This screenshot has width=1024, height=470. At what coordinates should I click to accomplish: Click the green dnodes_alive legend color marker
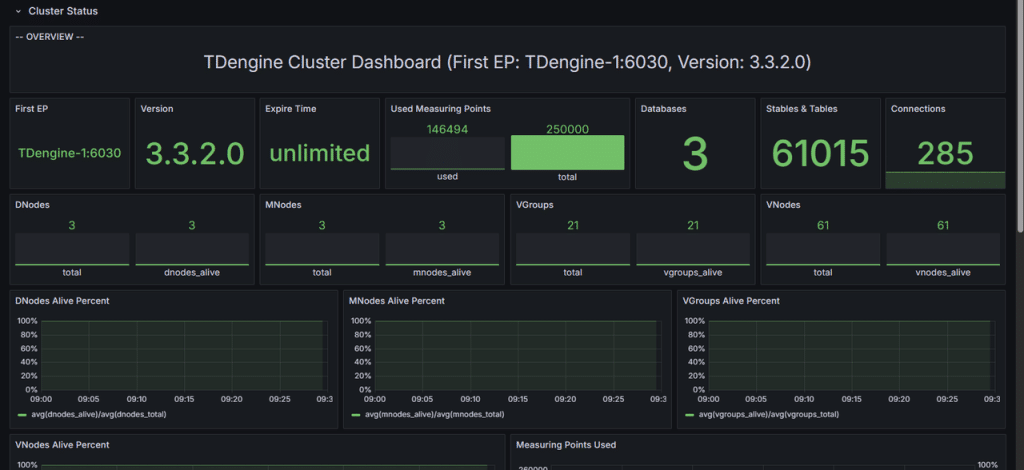click(x=22, y=415)
